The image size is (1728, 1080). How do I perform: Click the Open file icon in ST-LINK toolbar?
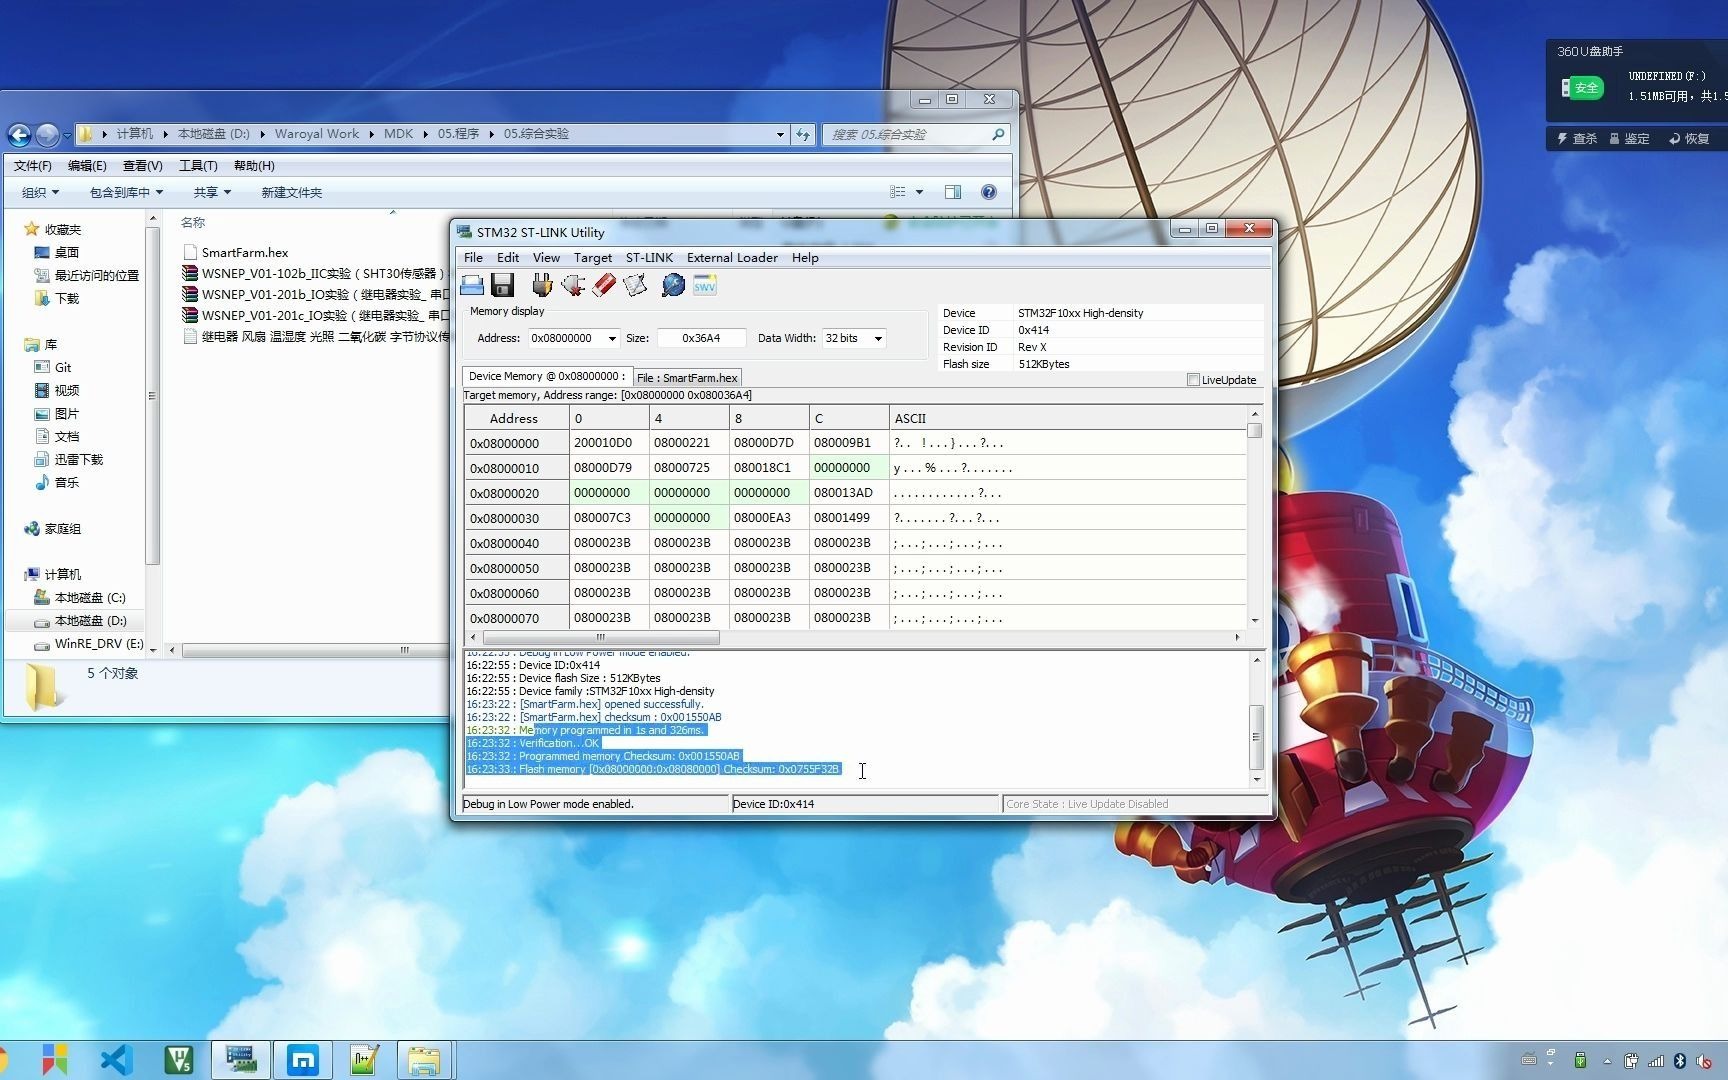(x=472, y=286)
